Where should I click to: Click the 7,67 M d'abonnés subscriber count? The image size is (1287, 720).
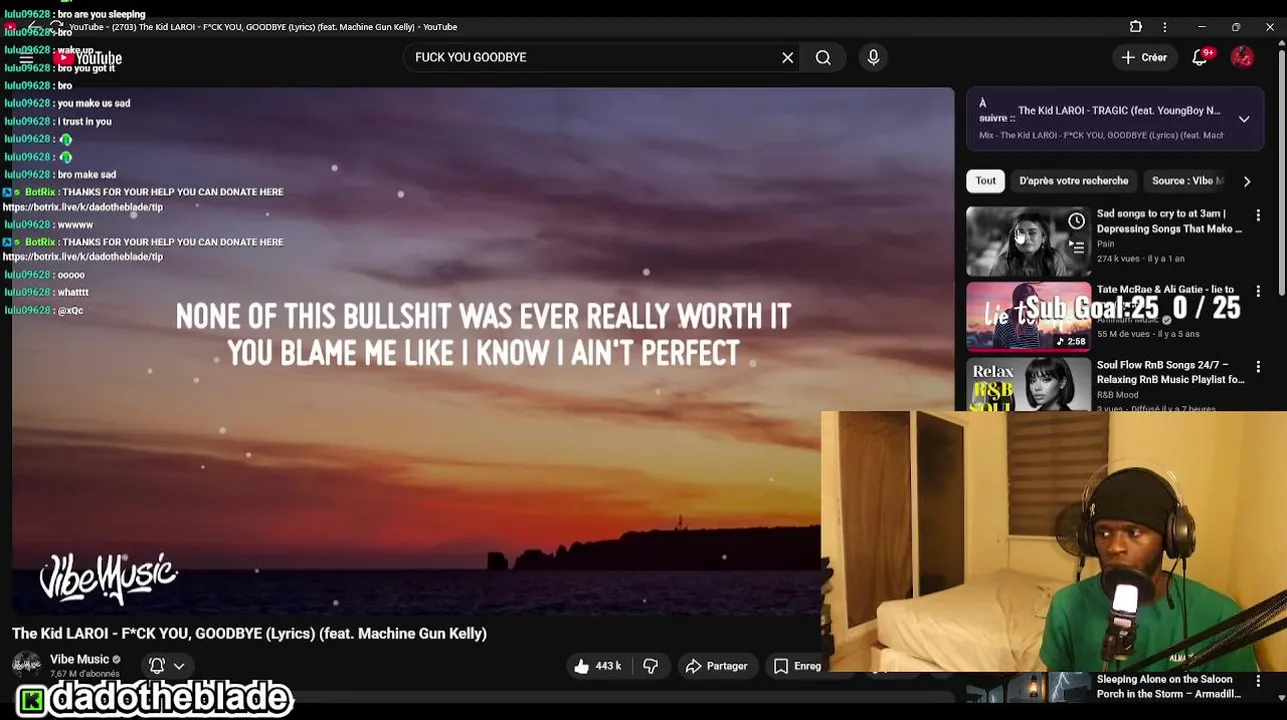[85, 674]
